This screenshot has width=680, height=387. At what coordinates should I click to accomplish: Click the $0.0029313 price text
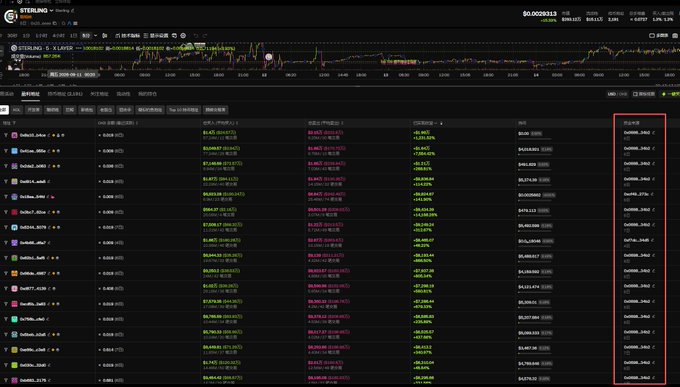pyautogui.click(x=539, y=14)
